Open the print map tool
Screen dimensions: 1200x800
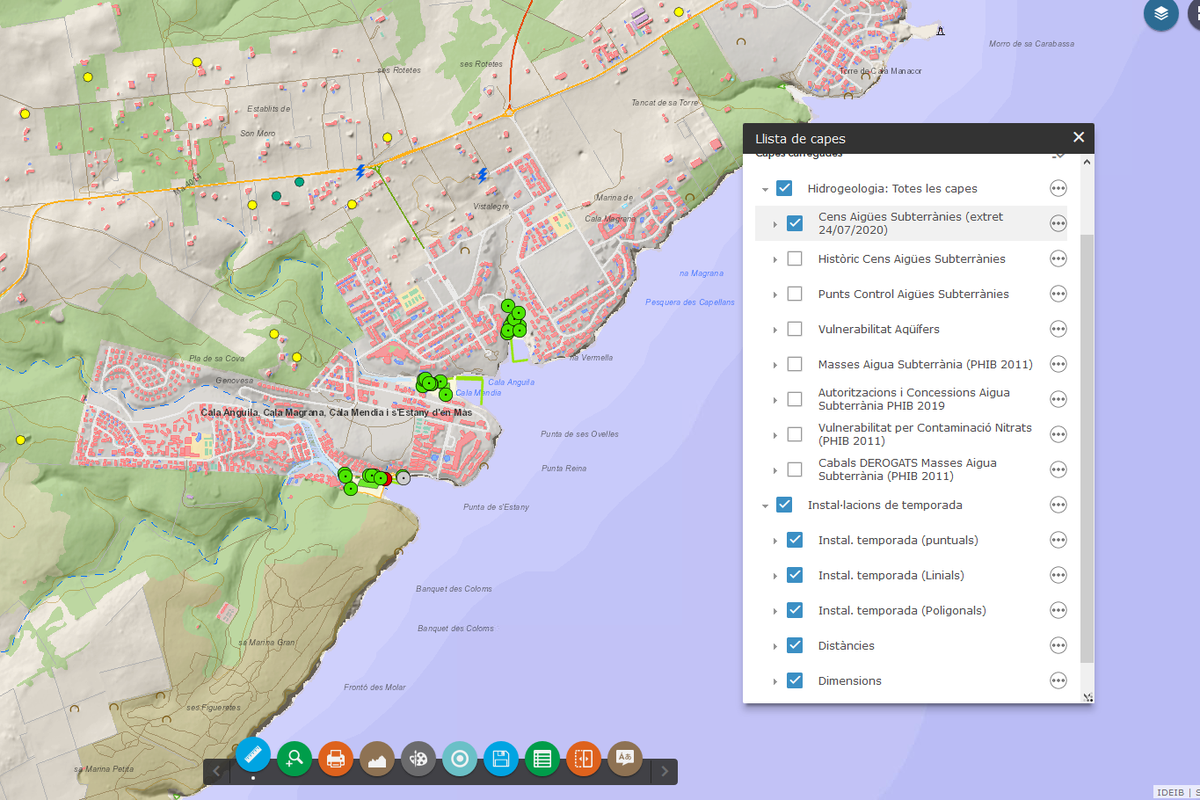336,759
